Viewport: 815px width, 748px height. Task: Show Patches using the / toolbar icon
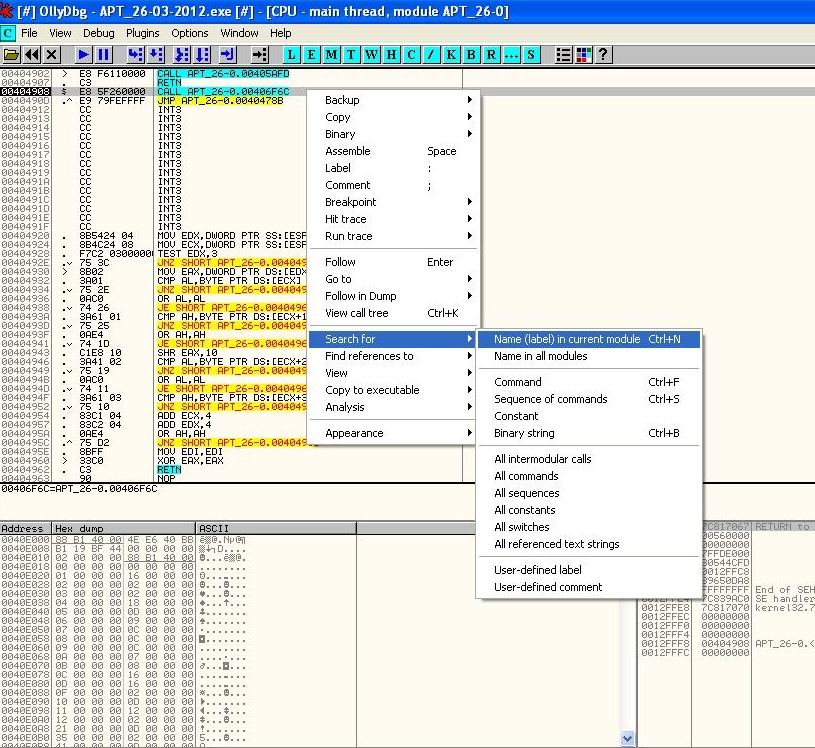[x=430, y=54]
